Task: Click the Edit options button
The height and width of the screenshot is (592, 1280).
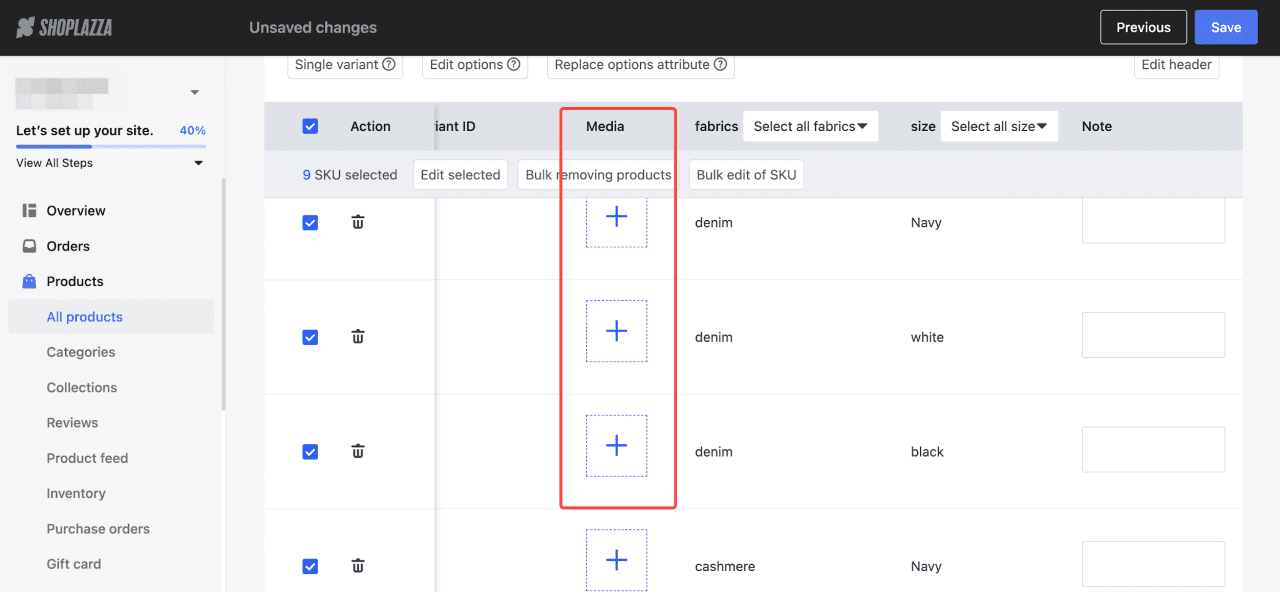Action: pyautogui.click(x=475, y=65)
